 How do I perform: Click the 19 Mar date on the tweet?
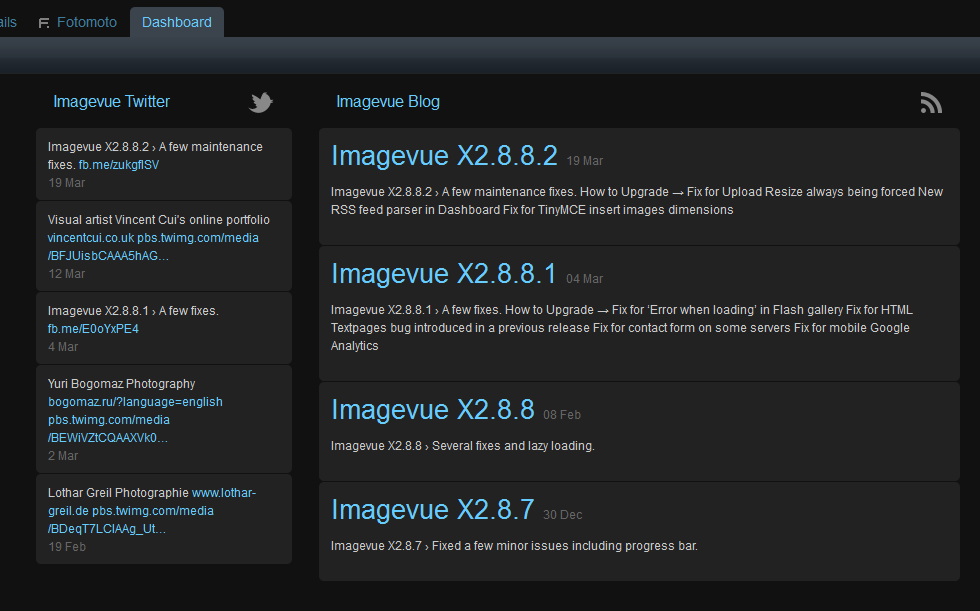pyautogui.click(x=66, y=183)
